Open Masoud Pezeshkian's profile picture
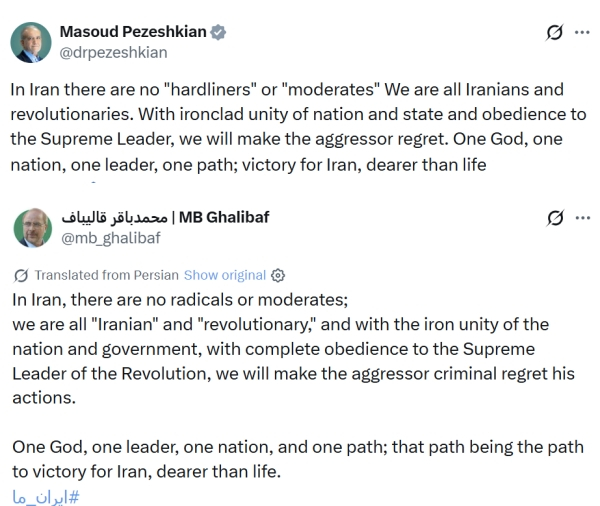 (x=31, y=41)
